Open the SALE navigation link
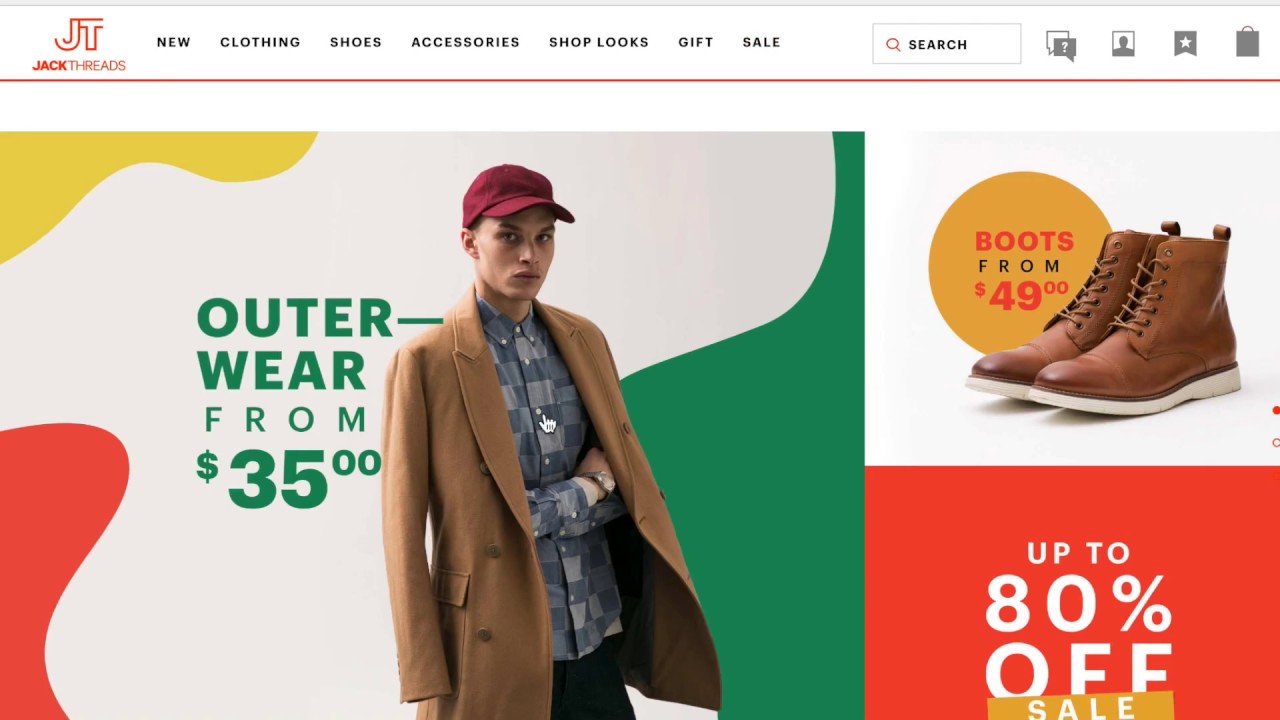This screenshot has width=1280, height=720. point(761,42)
